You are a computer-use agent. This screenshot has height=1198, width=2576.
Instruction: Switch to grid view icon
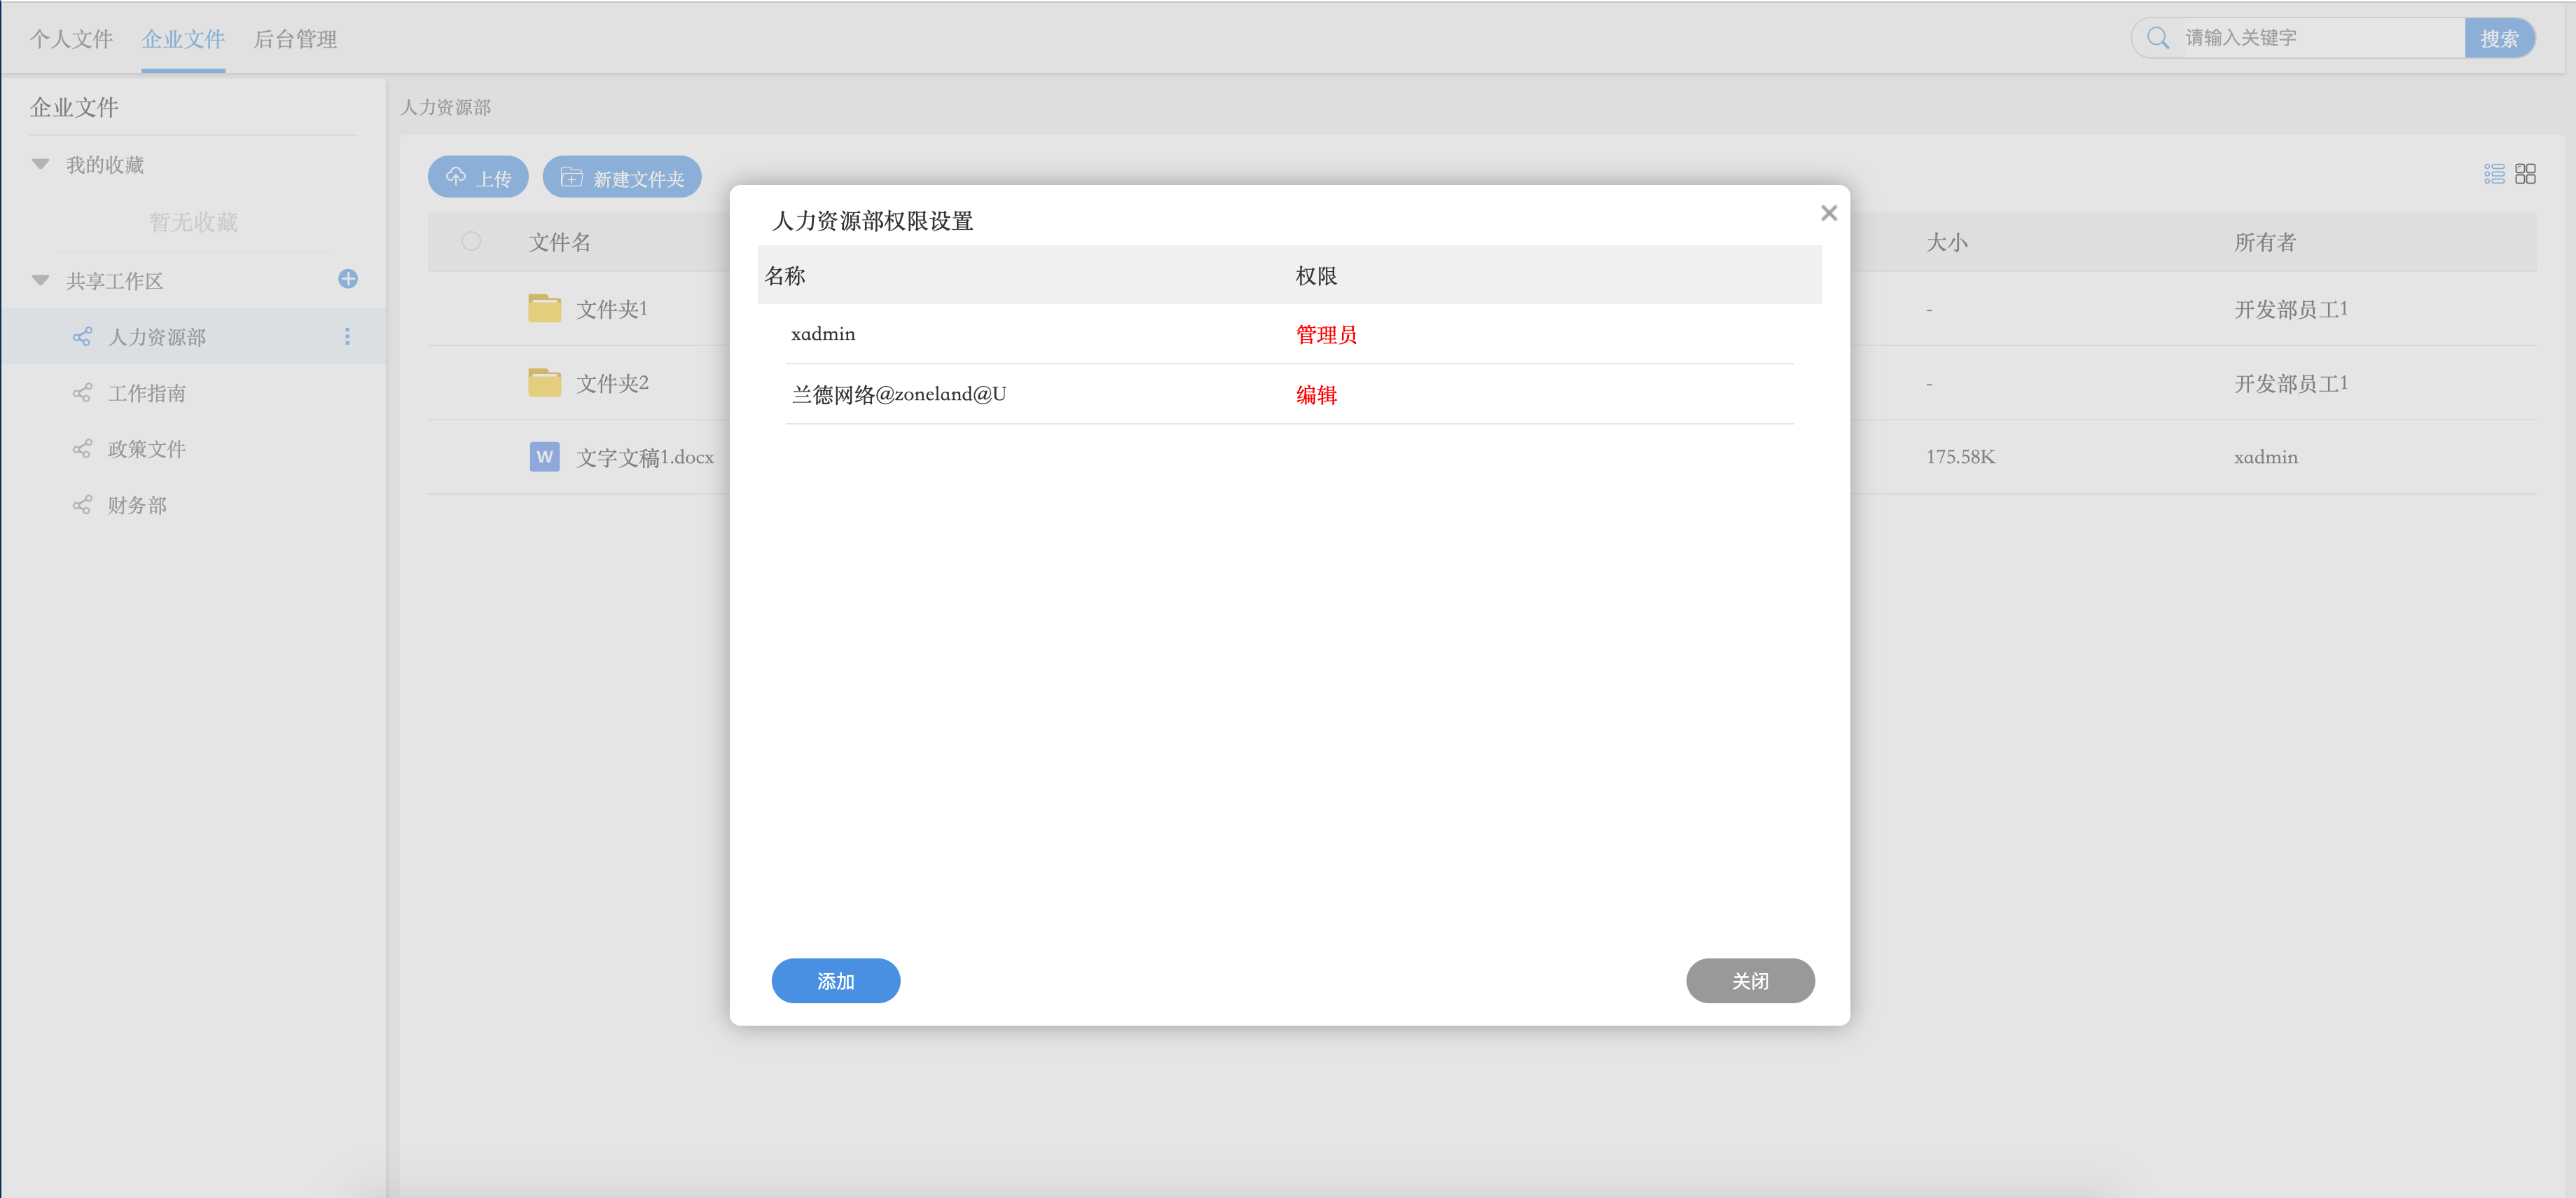[2525, 174]
